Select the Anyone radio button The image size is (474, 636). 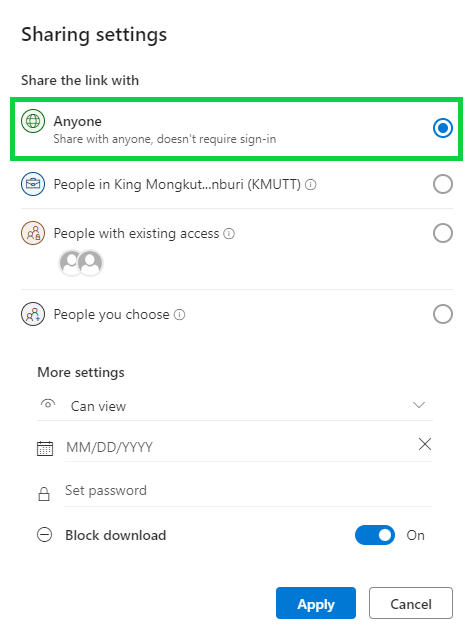click(x=443, y=128)
